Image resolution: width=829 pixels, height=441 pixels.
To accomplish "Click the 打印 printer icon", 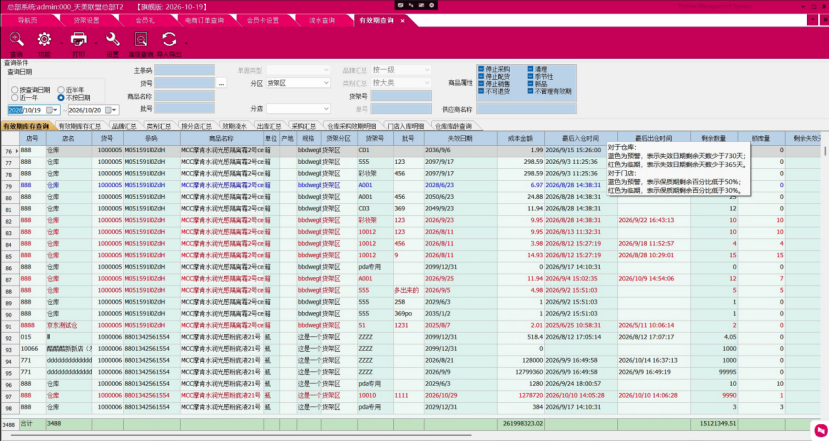I will coord(79,40).
